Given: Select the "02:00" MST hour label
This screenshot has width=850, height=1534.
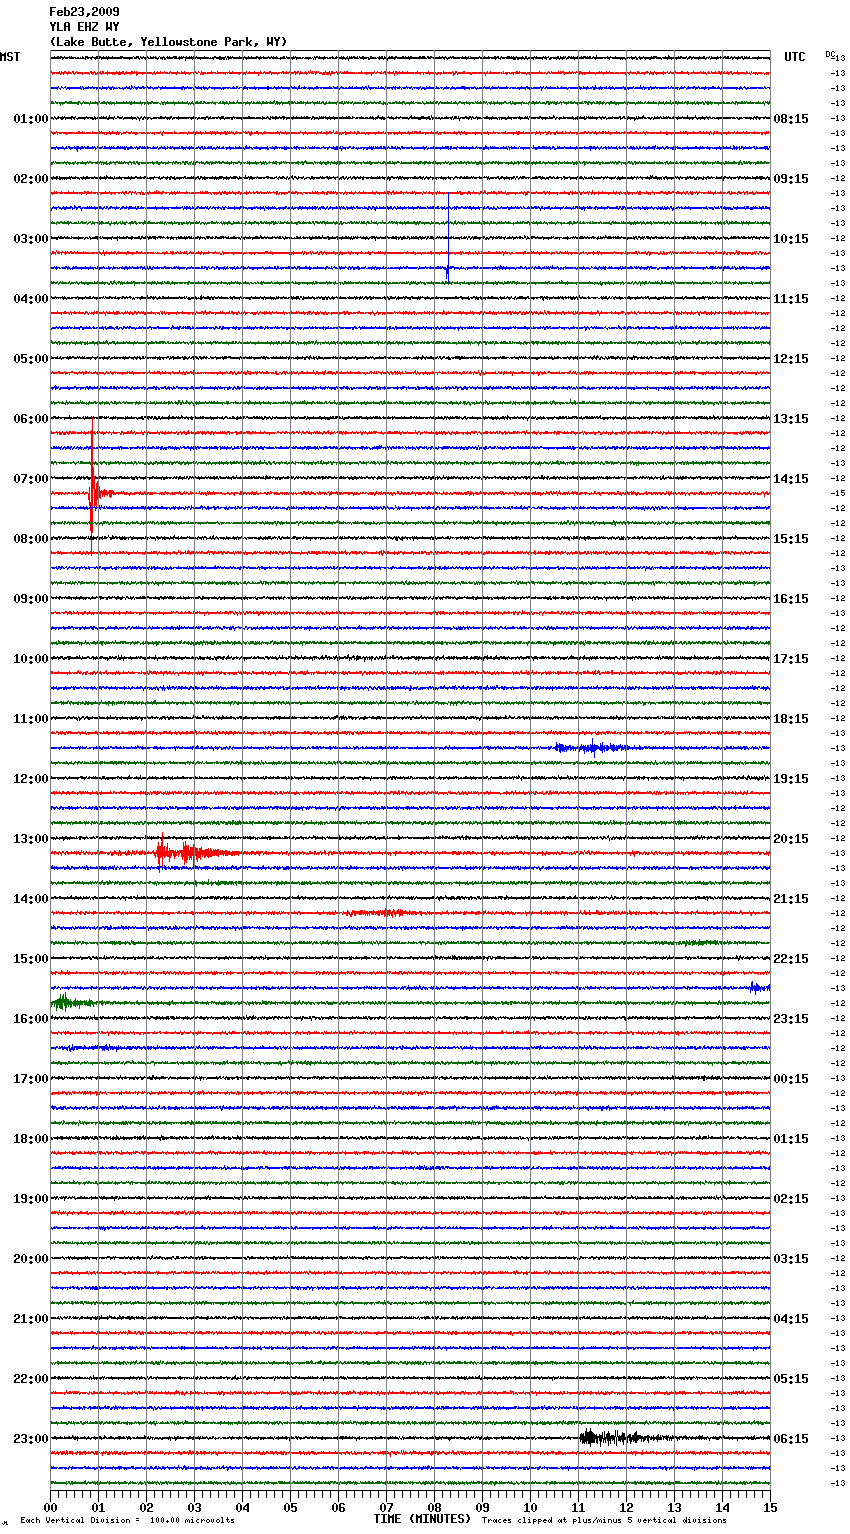Looking at the screenshot, I should click(30, 179).
